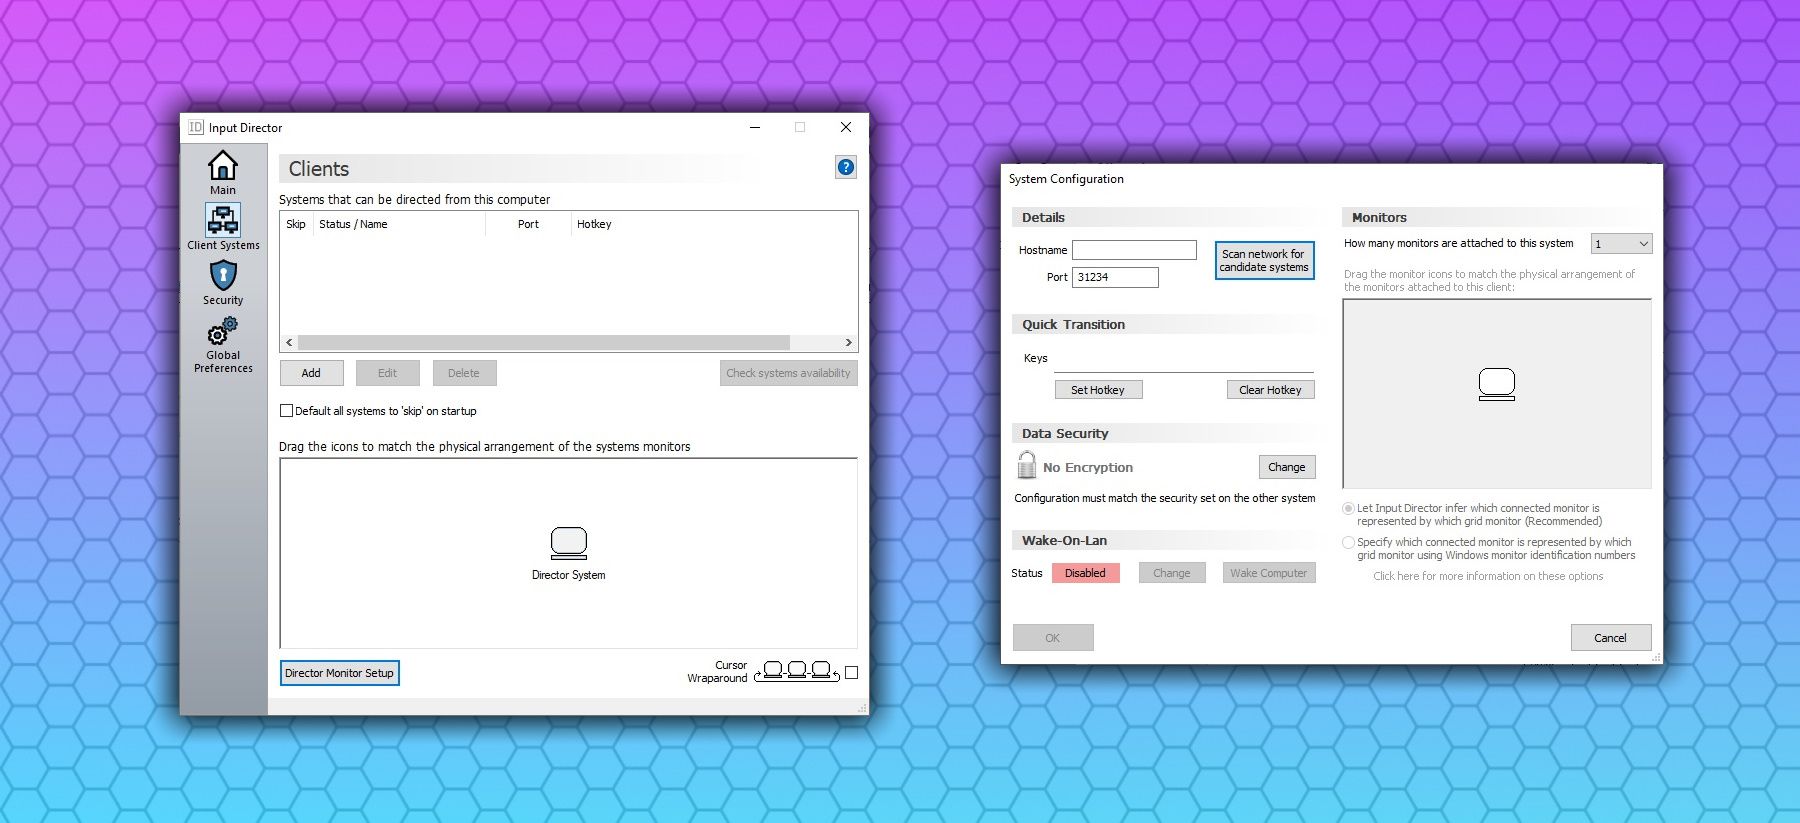
Task: Click the Clear Hotkey button
Action: (x=1270, y=390)
